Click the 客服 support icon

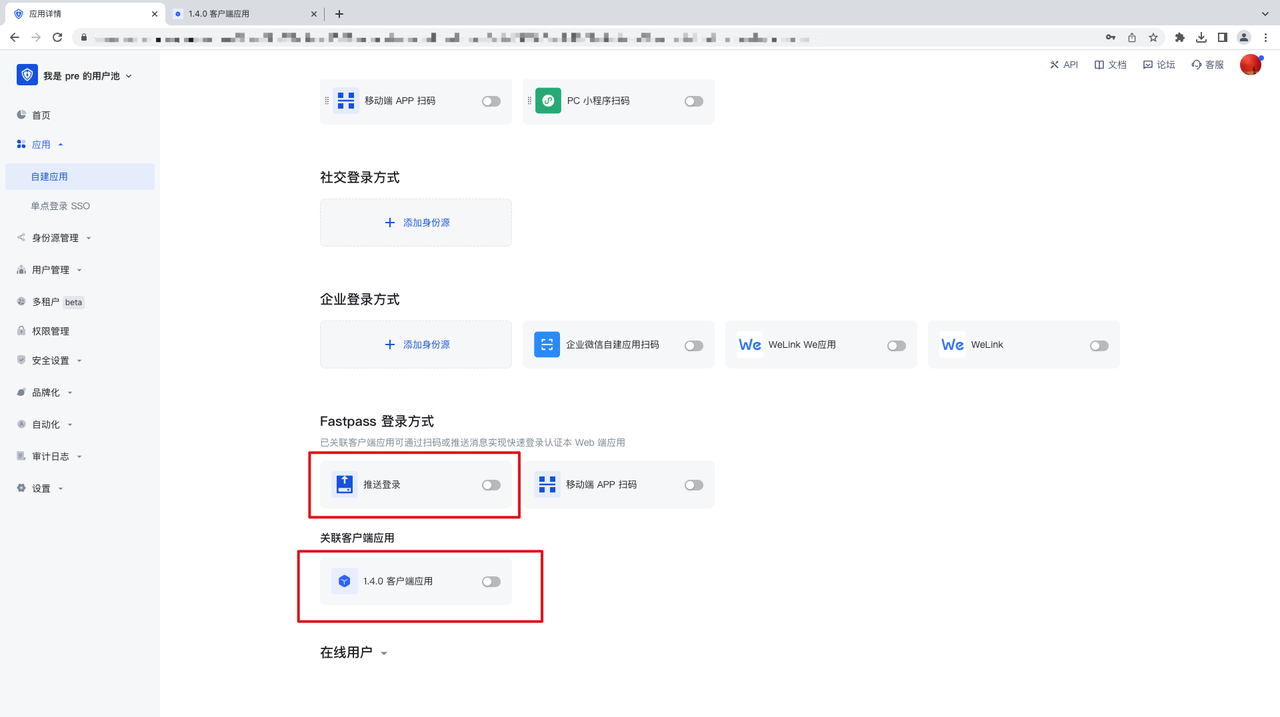click(1207, 64)
